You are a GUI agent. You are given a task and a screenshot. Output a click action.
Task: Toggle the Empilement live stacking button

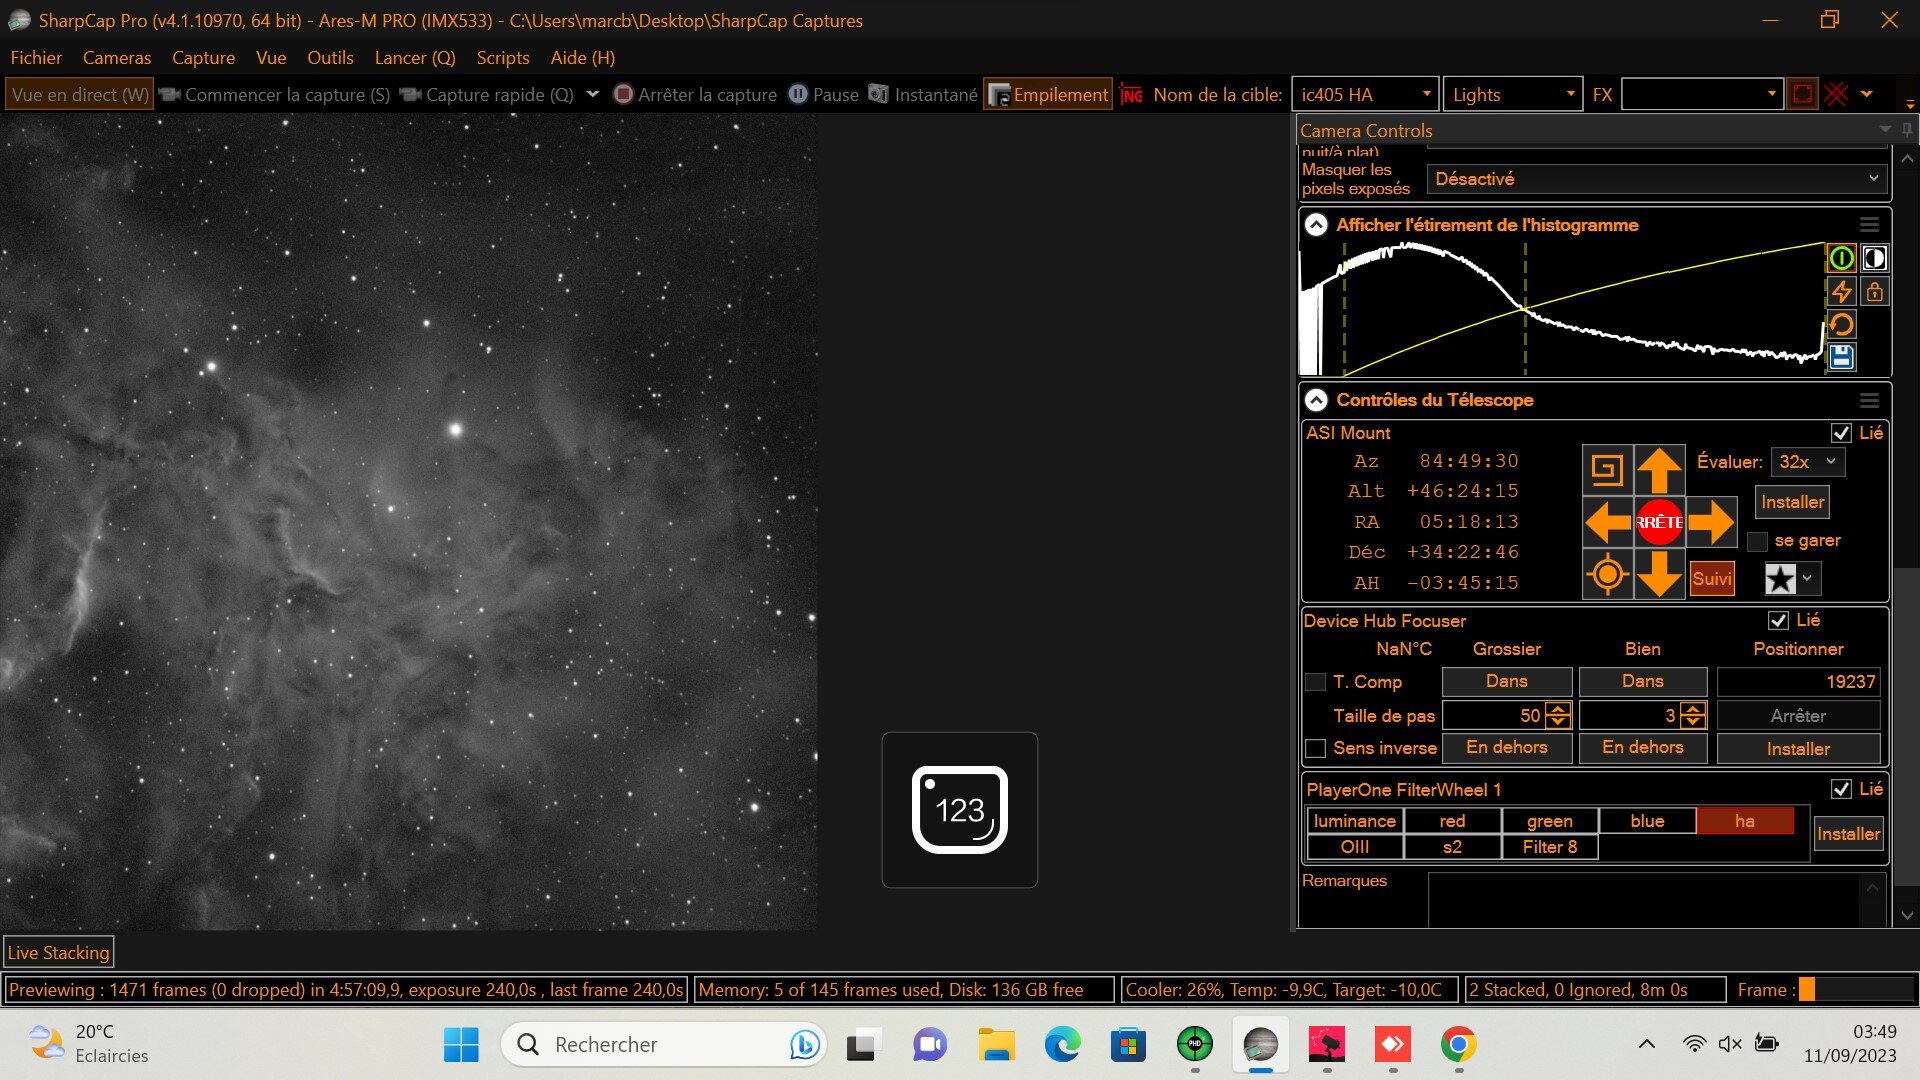point(1048,94)
